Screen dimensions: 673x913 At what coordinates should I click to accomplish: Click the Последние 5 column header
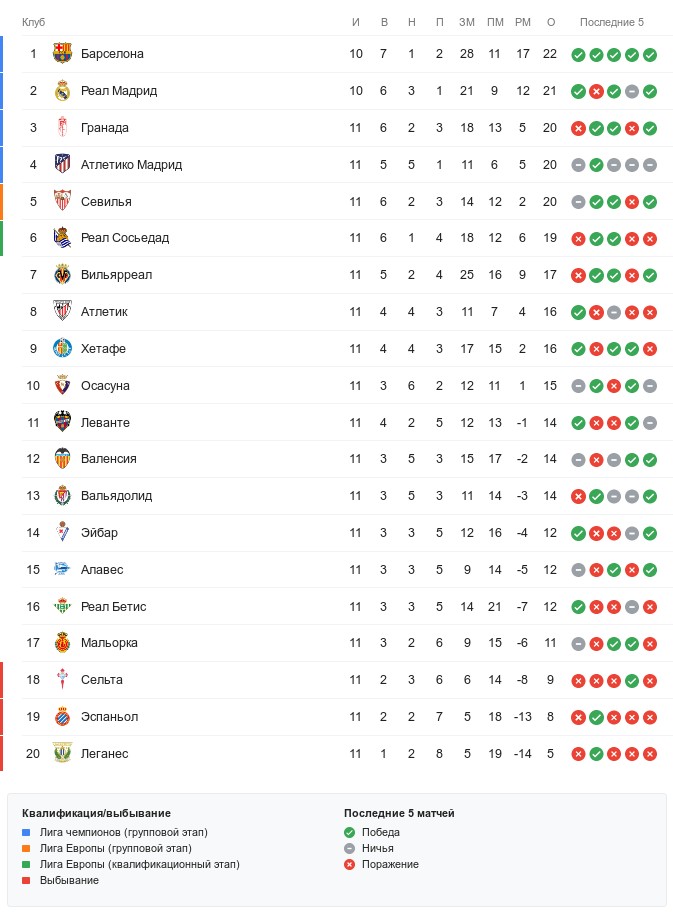[612, 23]
